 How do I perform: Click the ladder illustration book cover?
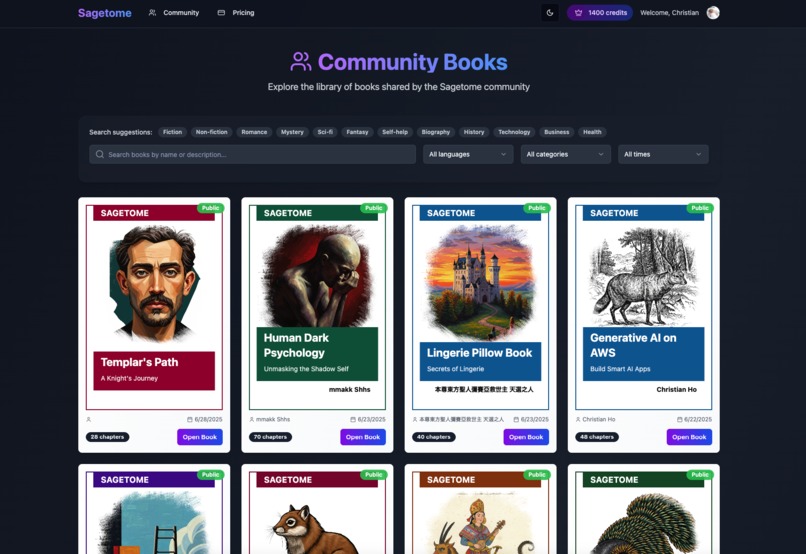[x=154, y=522]
